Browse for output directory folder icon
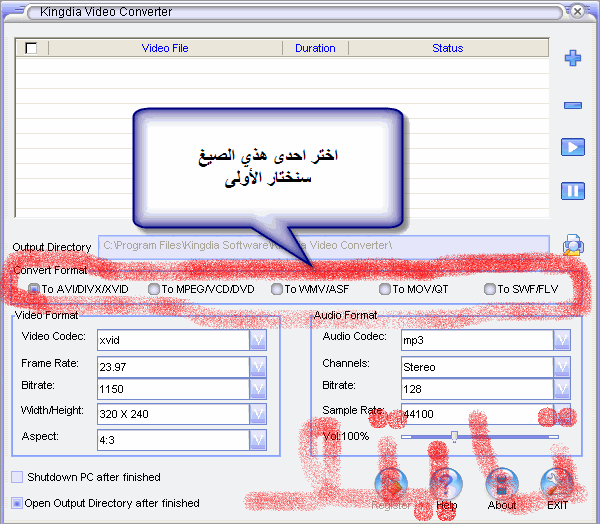 573,245
